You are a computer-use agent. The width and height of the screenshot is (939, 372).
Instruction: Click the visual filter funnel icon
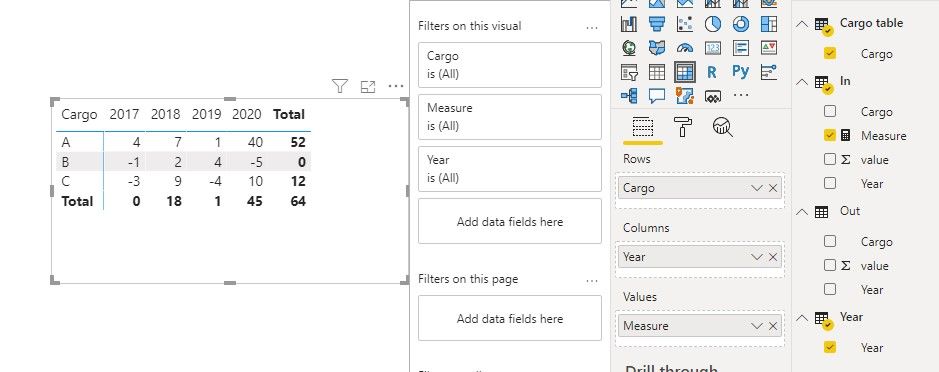tap(340, 86)
